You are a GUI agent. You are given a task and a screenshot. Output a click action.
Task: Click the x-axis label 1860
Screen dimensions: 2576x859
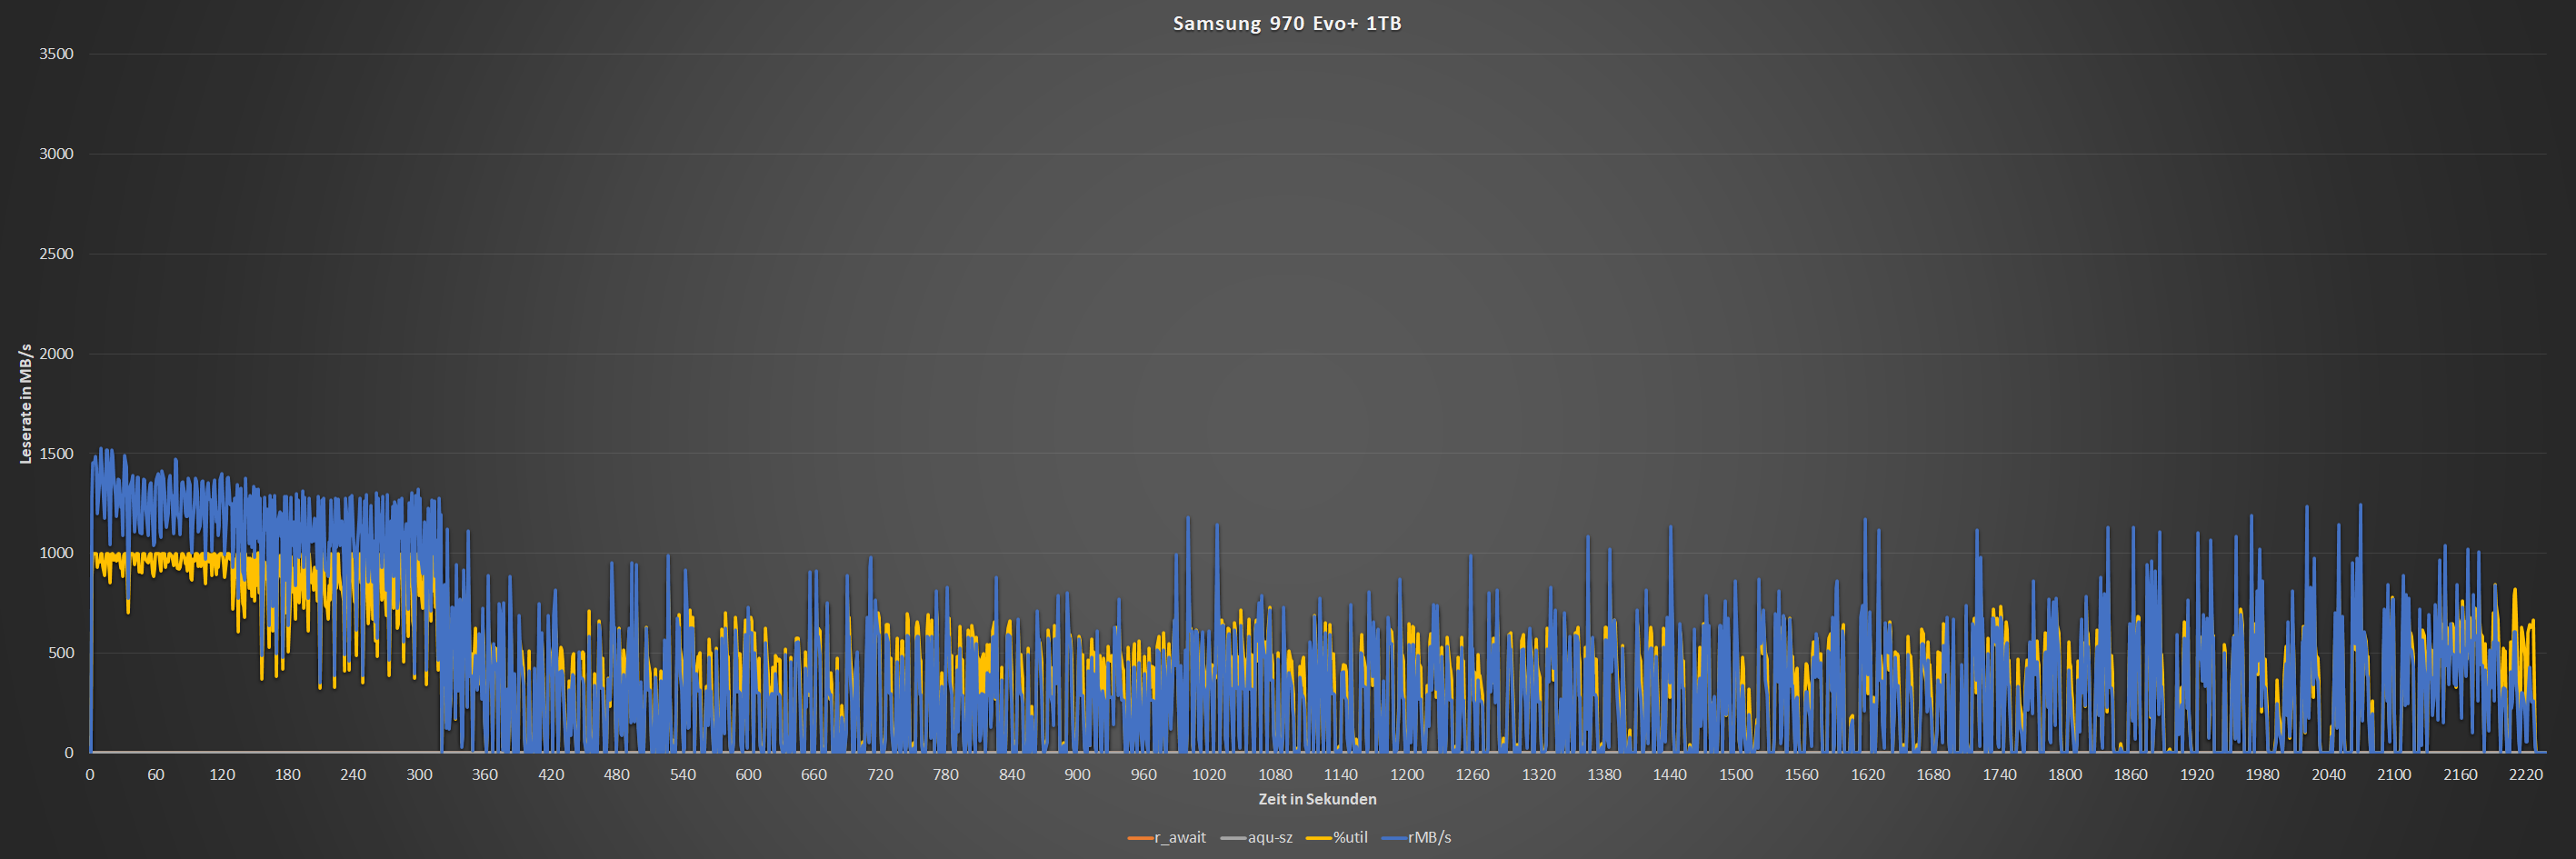(2131, 775)
